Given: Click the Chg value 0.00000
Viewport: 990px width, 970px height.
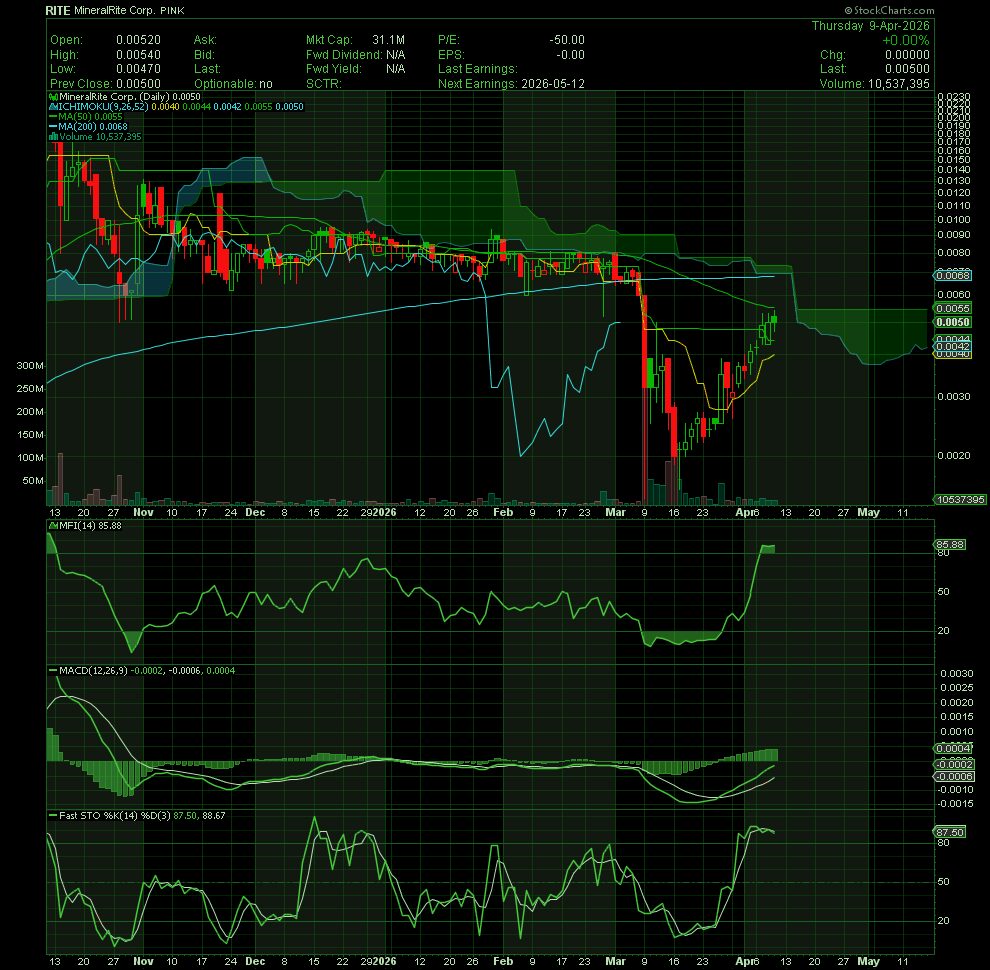Looking at the screenshot, I should tap(907, 55).
